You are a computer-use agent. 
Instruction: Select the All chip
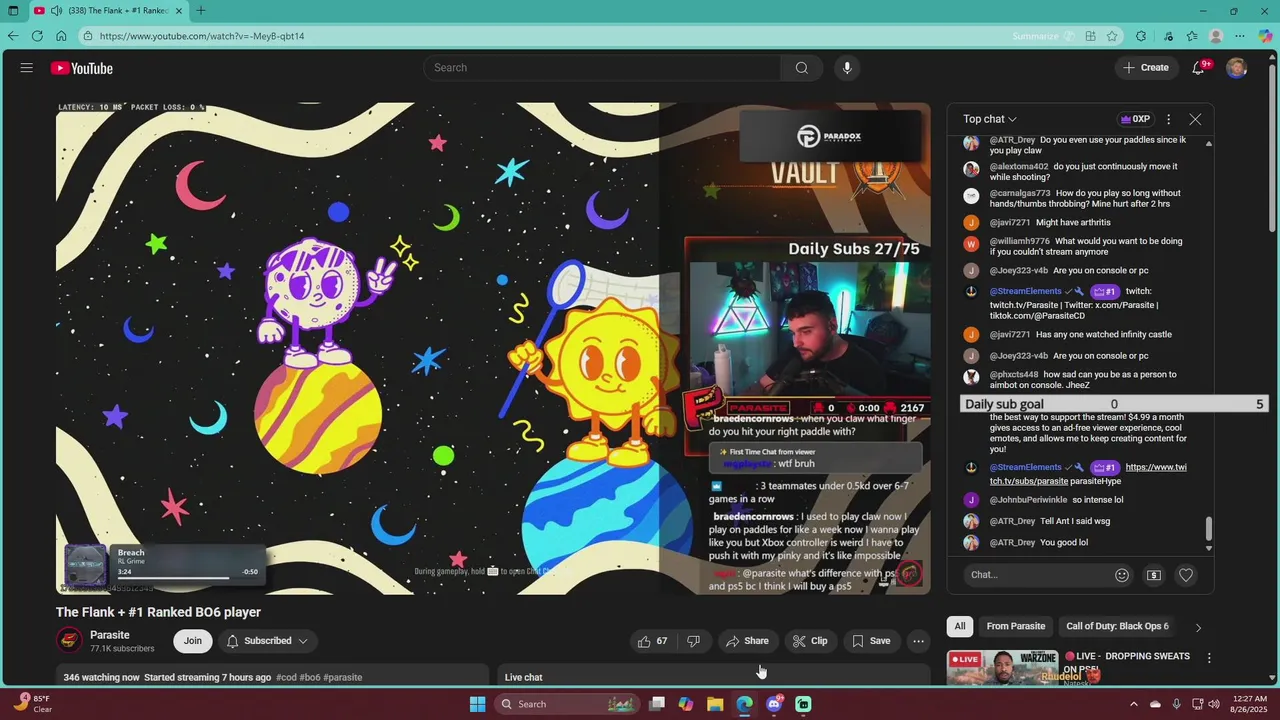click(960, 626)
